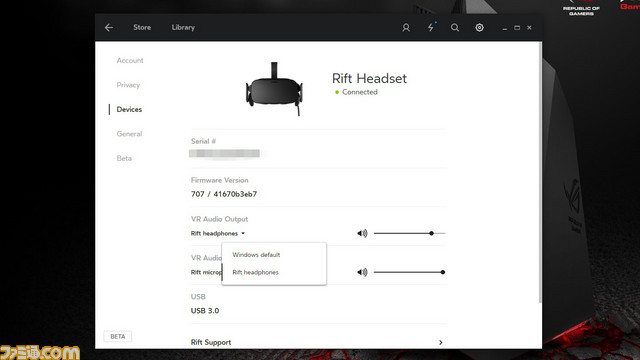The width and height of the screenshot is (640, 360).
Task: Select General in the settings sidebar
Action: coord(129,134)
